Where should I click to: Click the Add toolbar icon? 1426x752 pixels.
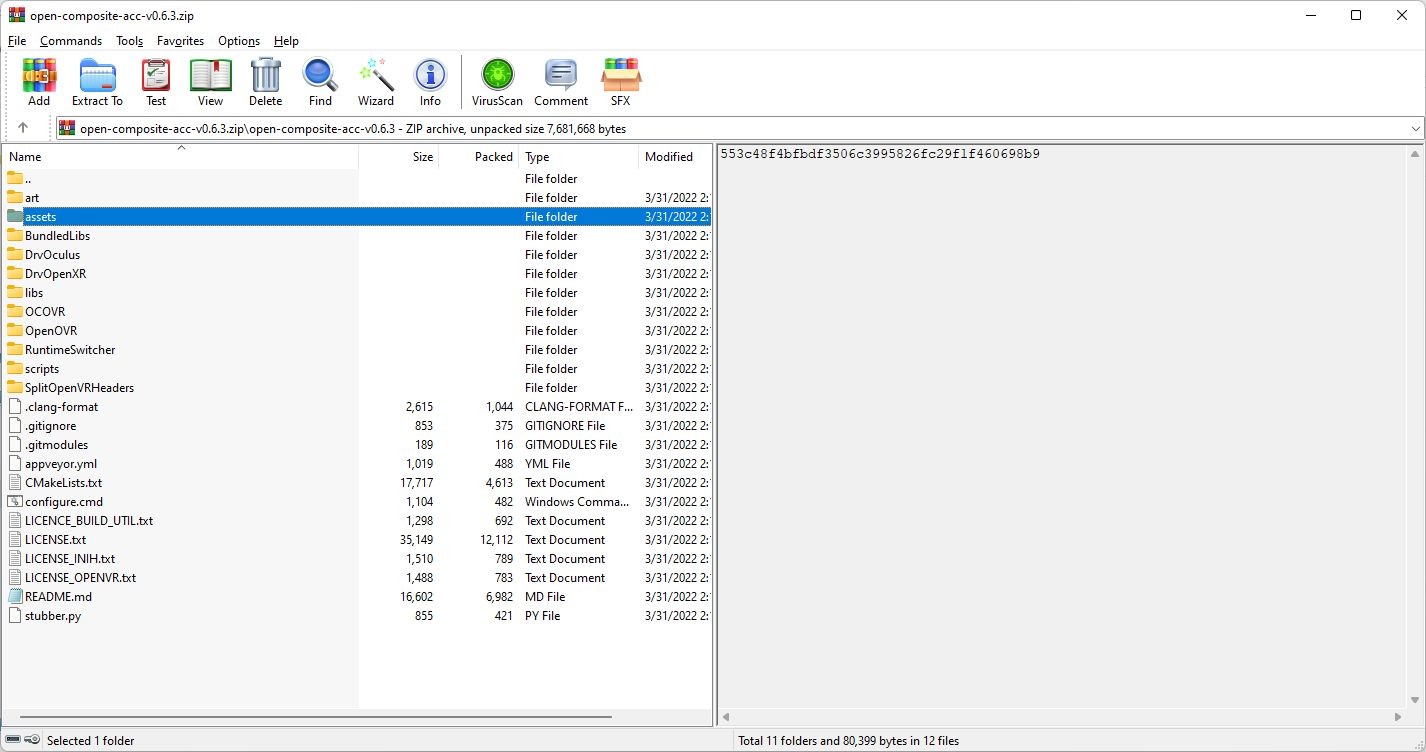pos(39,82)
